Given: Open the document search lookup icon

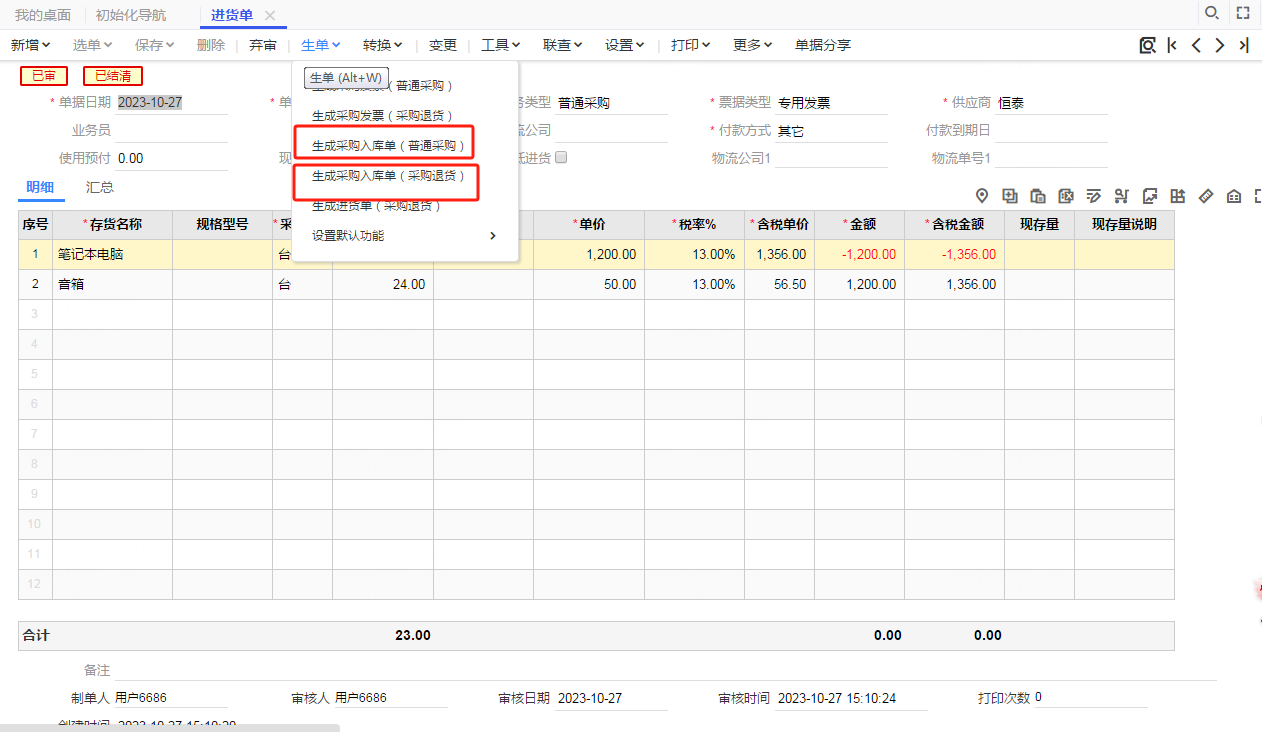Looking at the screenshot, I should [1148, 45].
